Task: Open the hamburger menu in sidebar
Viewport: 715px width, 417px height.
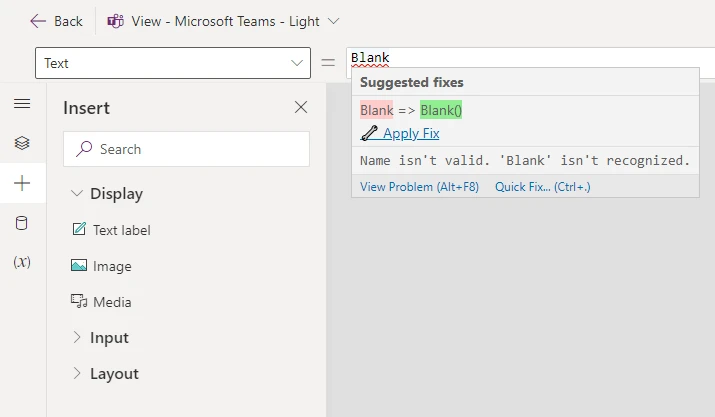Action: coord(22,104)
